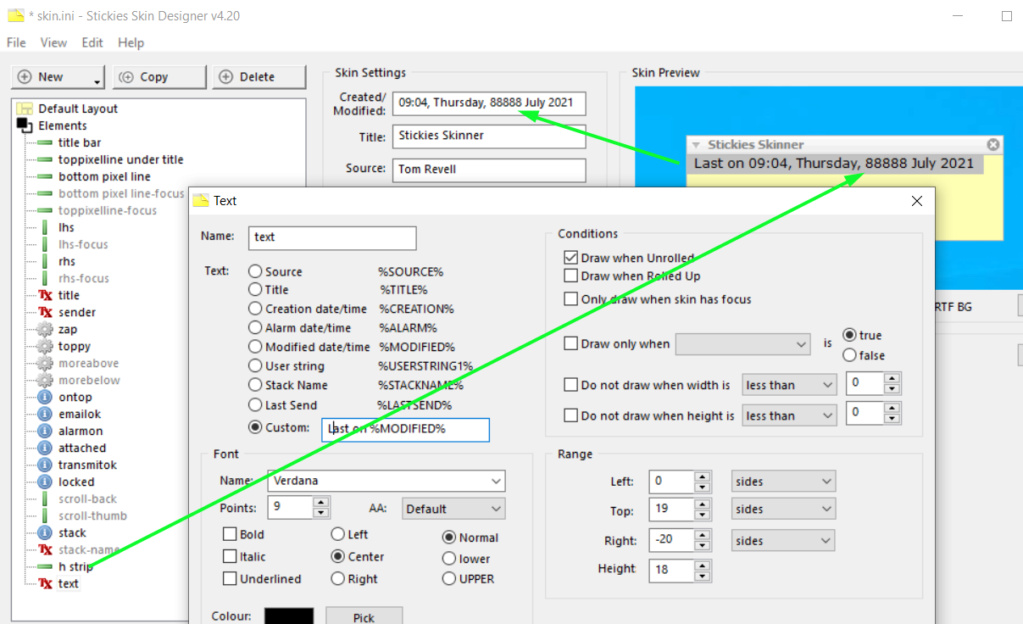Enable the Bold font checkbox

(230, 534)
